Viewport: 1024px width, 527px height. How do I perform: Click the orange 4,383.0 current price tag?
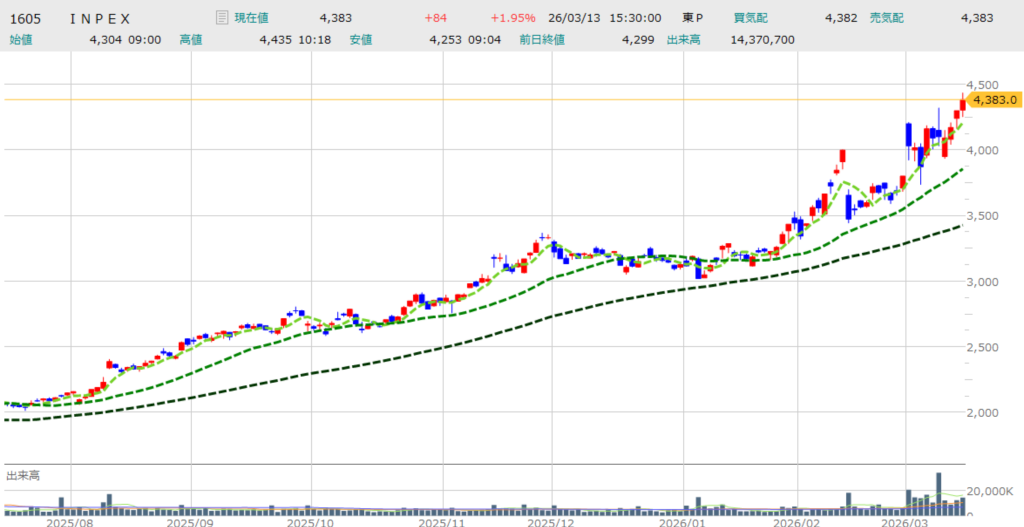click(x=993, y=100)
